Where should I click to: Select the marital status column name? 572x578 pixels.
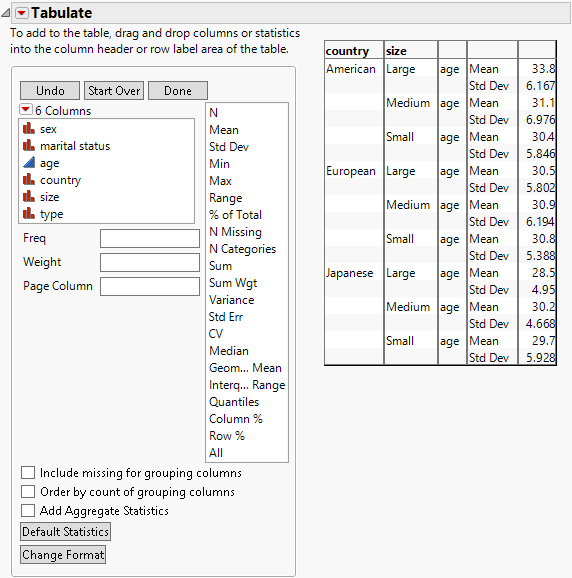coord(75,146)
